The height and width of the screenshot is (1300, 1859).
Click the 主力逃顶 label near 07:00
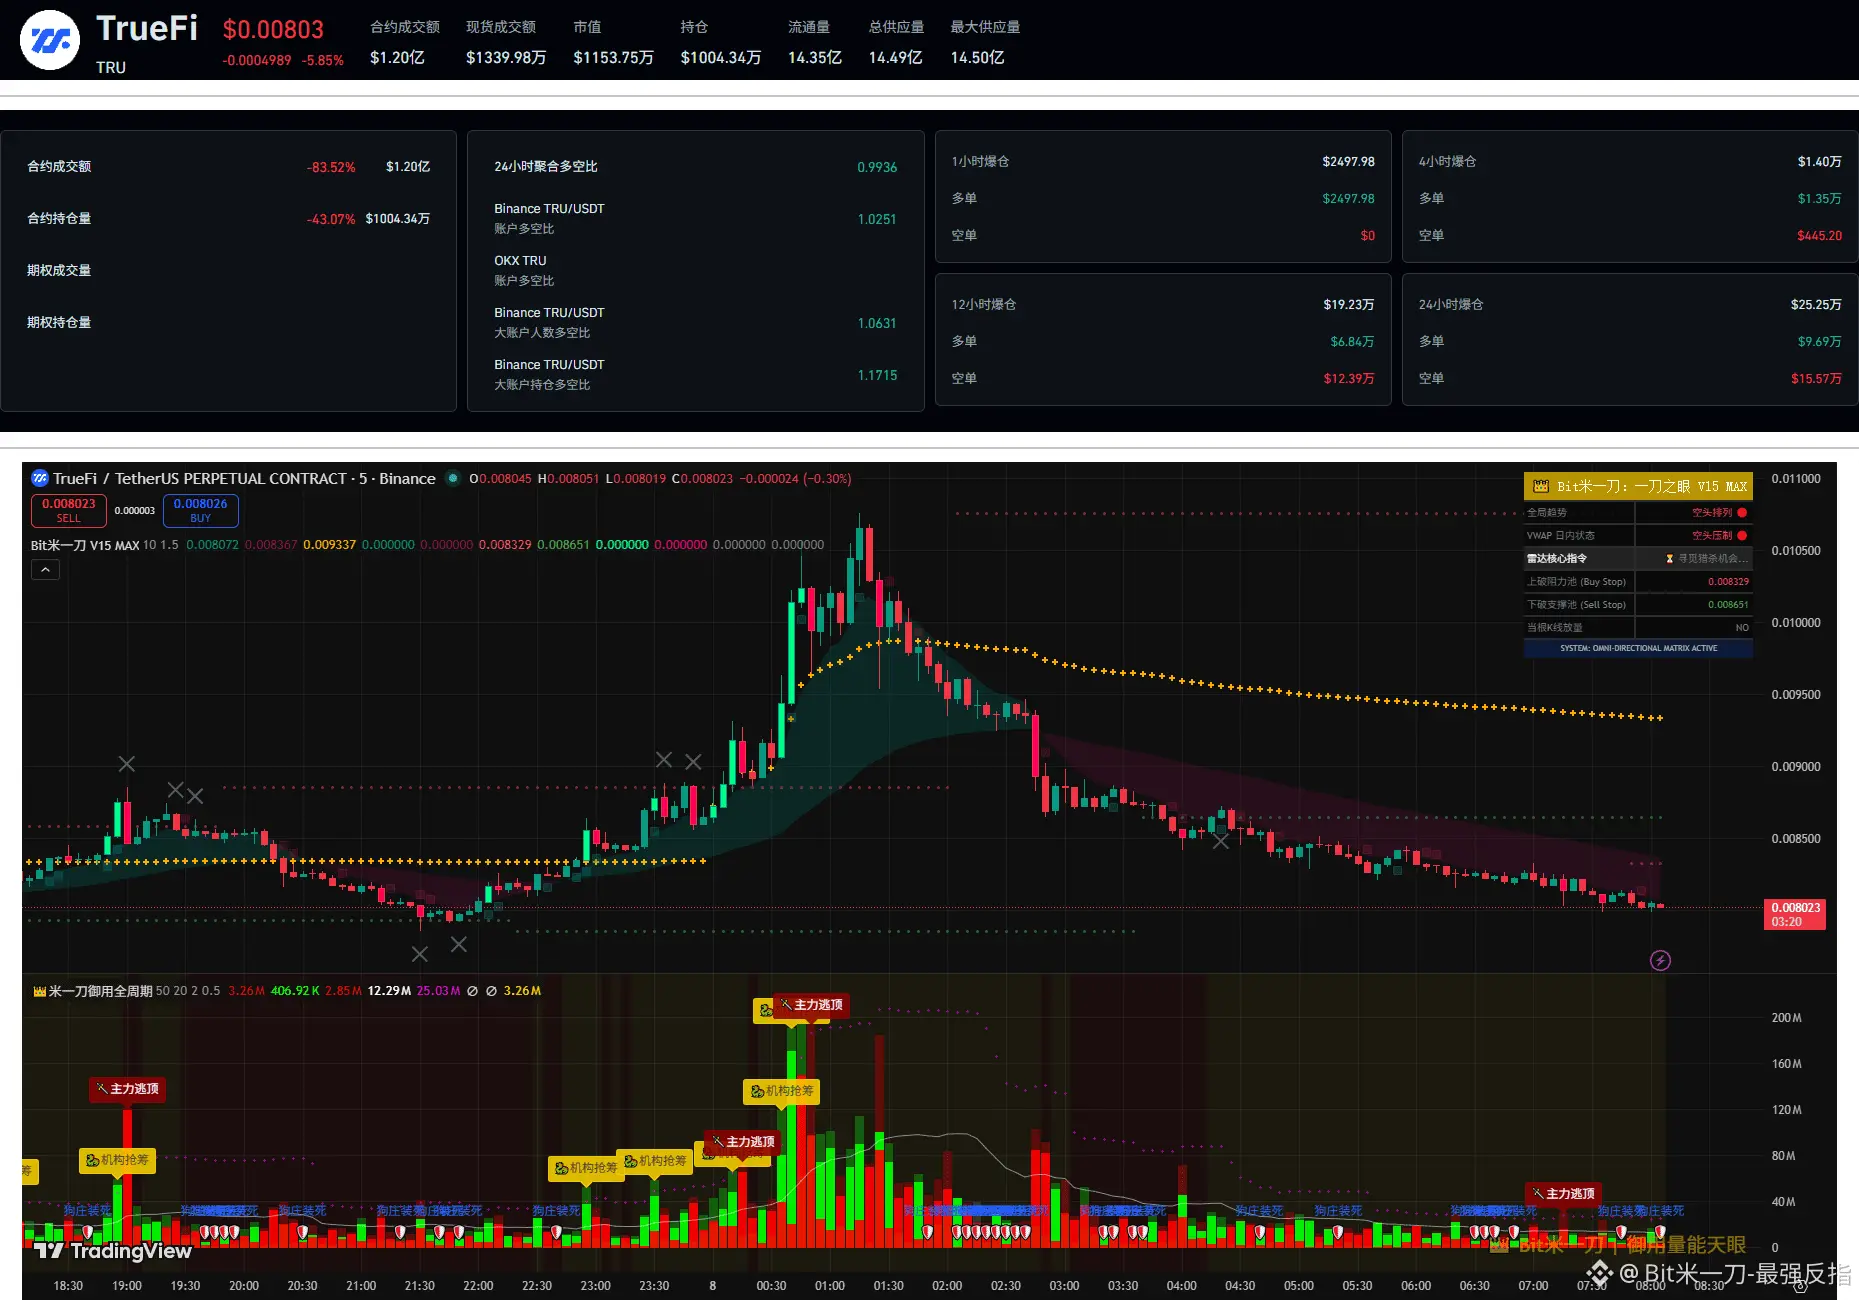point(1564,1194)
